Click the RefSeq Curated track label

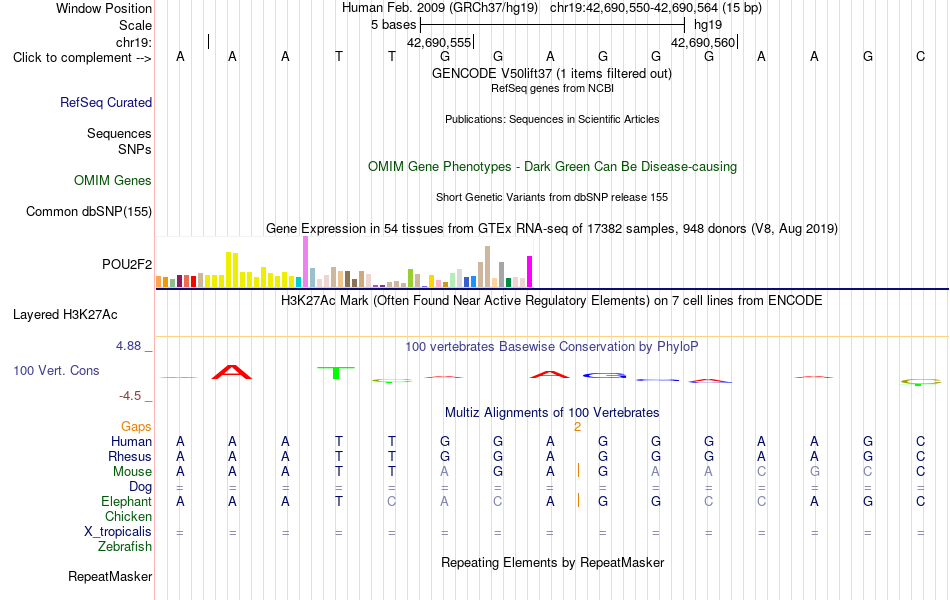106,102
